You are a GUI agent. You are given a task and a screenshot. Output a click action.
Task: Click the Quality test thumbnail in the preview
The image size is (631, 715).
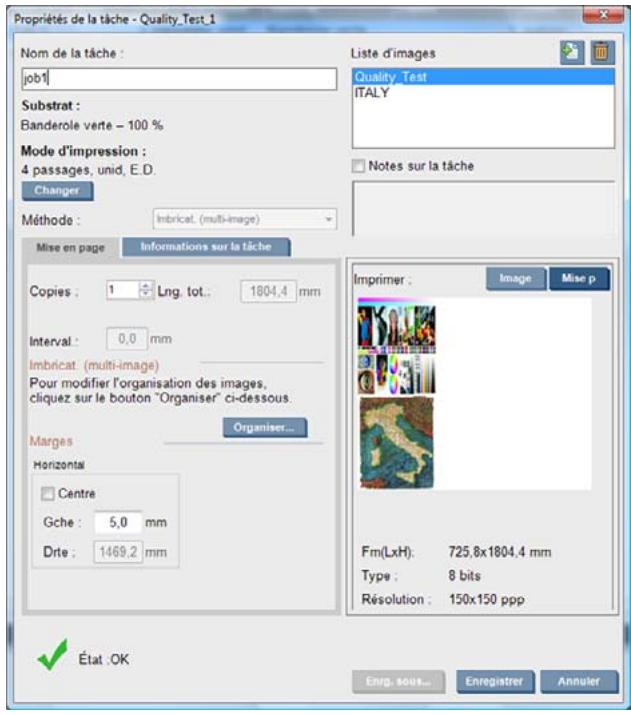397,347
